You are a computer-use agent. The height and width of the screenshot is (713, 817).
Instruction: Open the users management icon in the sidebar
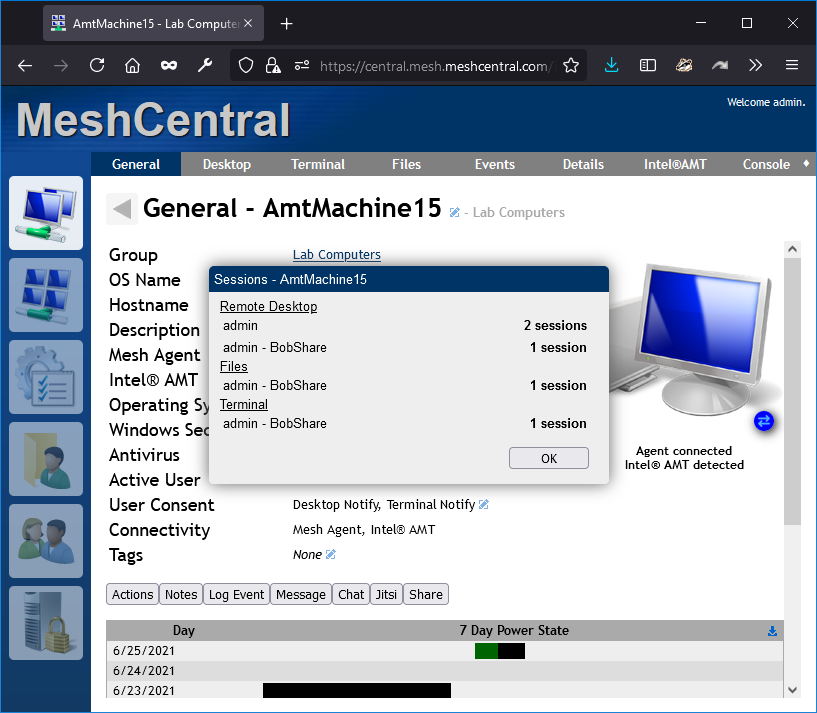tap(46, 541)
